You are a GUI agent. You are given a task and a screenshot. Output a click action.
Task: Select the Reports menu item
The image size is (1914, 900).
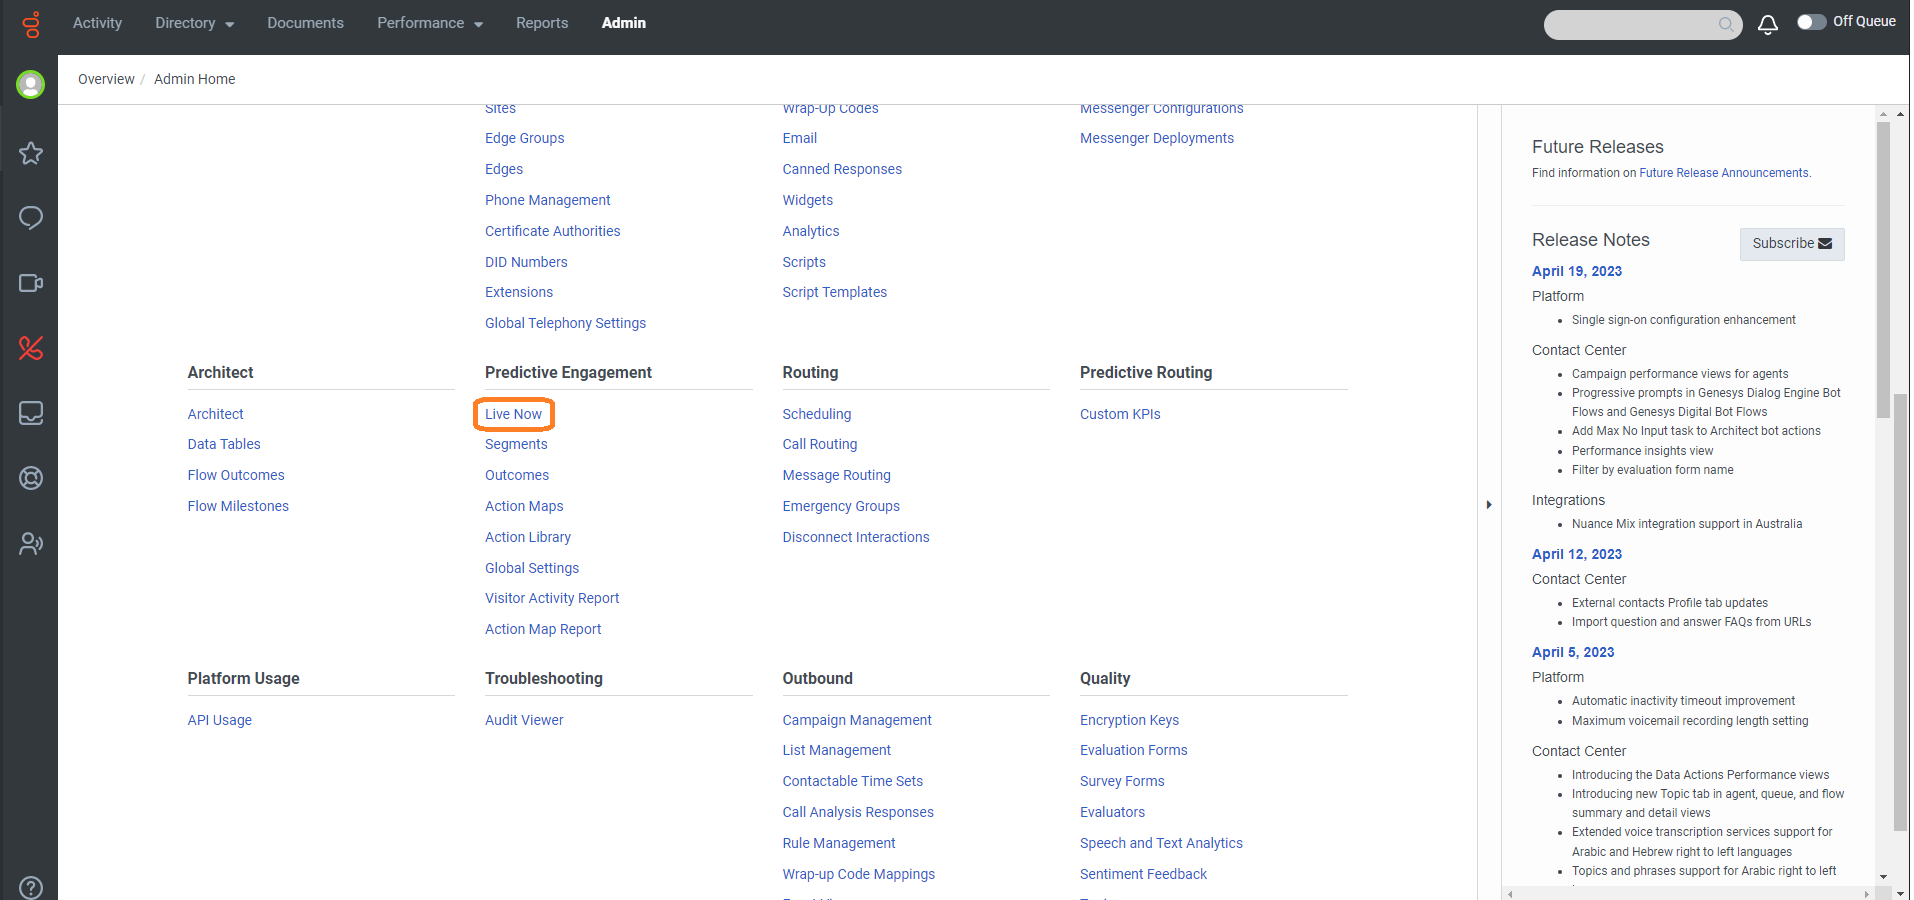point(541,23)
